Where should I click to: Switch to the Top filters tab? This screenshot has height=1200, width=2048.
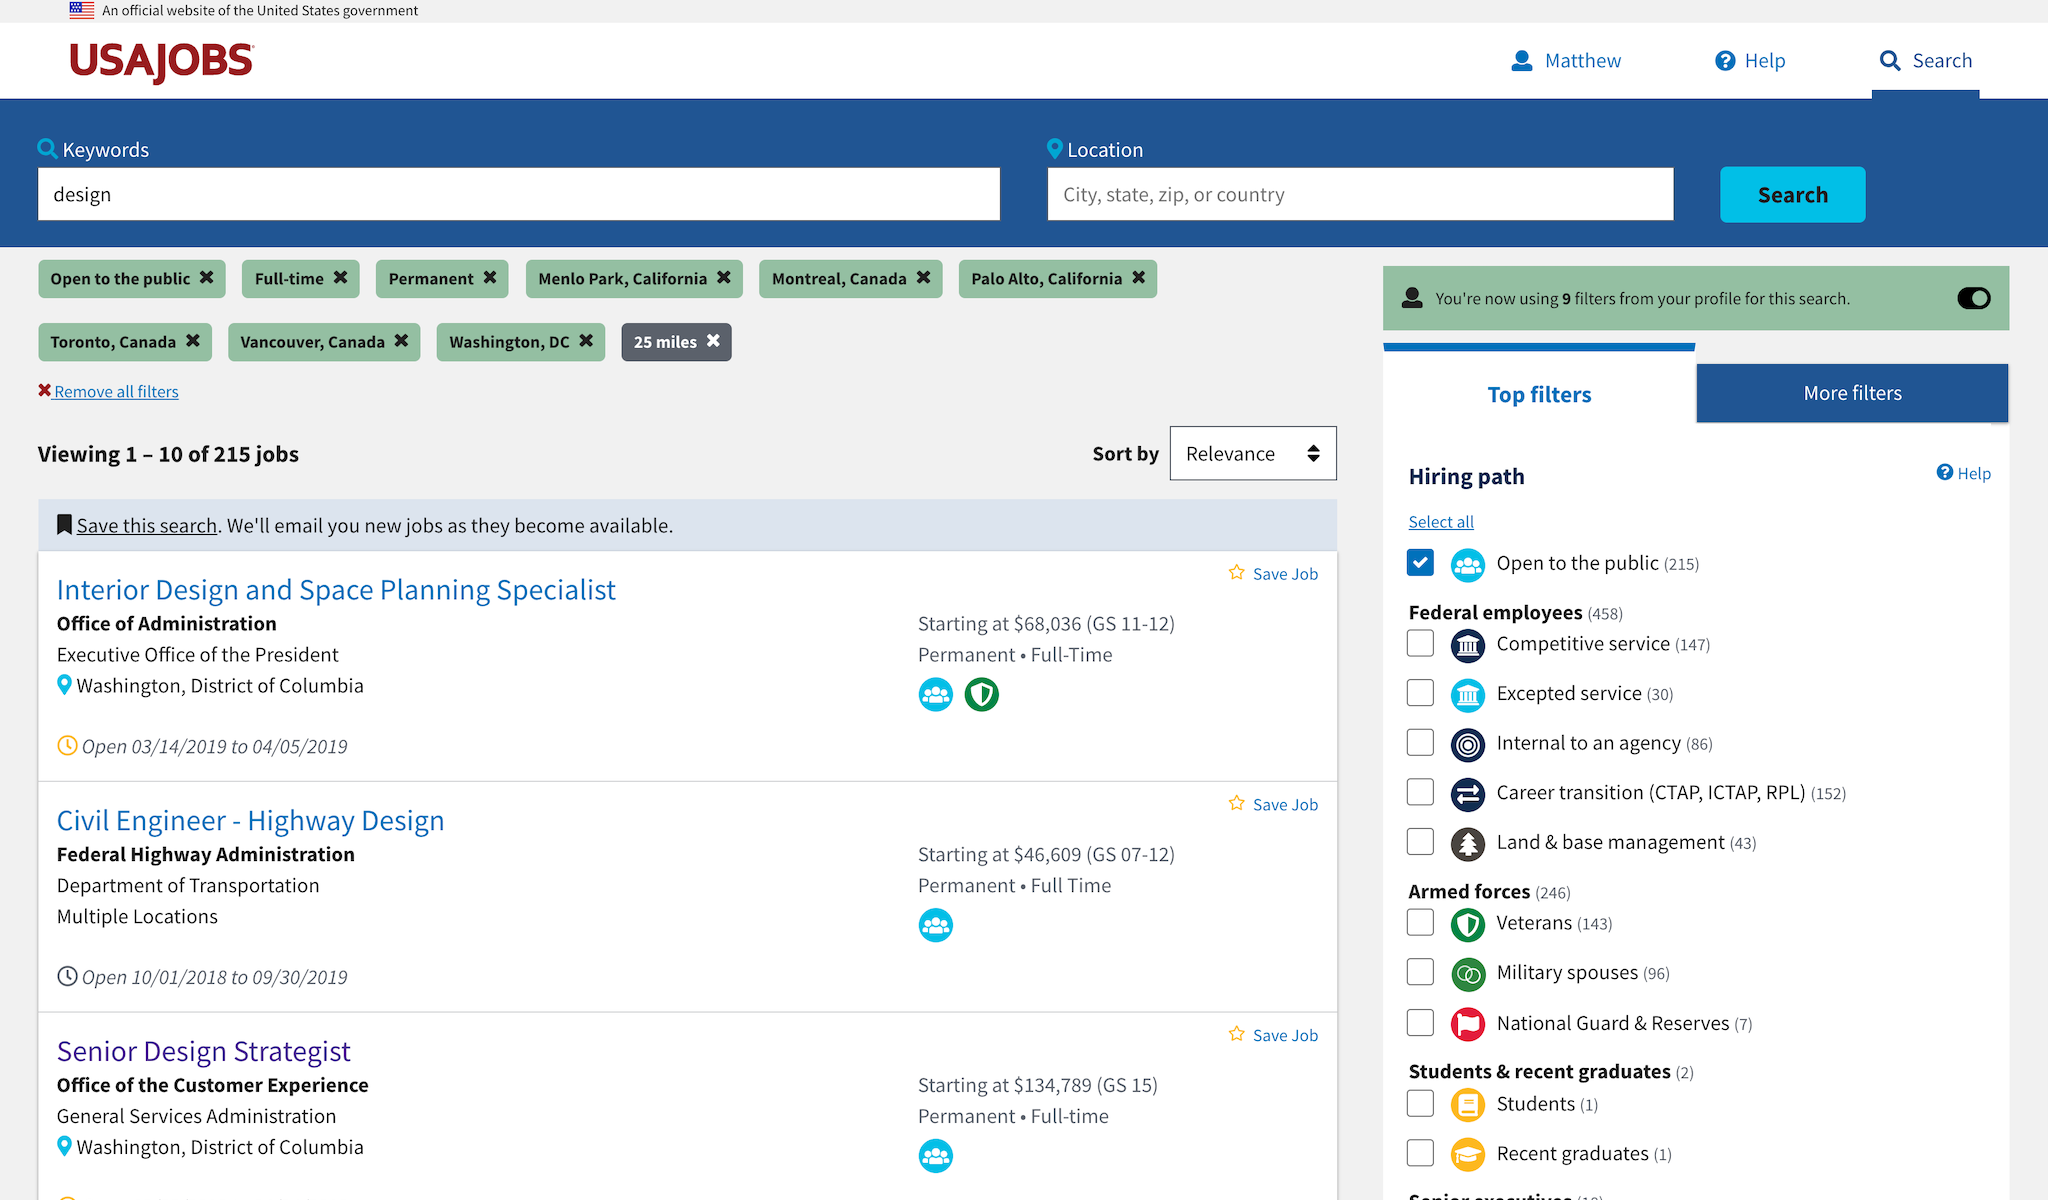click(1539, 394)
